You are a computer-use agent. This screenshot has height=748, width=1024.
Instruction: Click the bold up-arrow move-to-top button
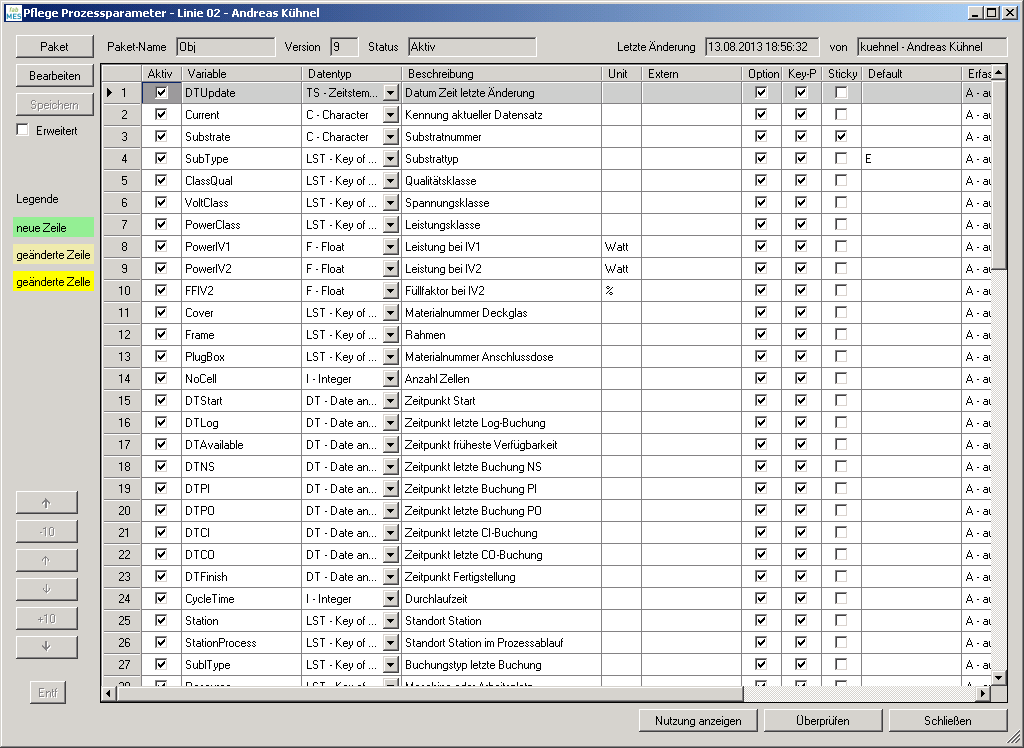(46, 503)
